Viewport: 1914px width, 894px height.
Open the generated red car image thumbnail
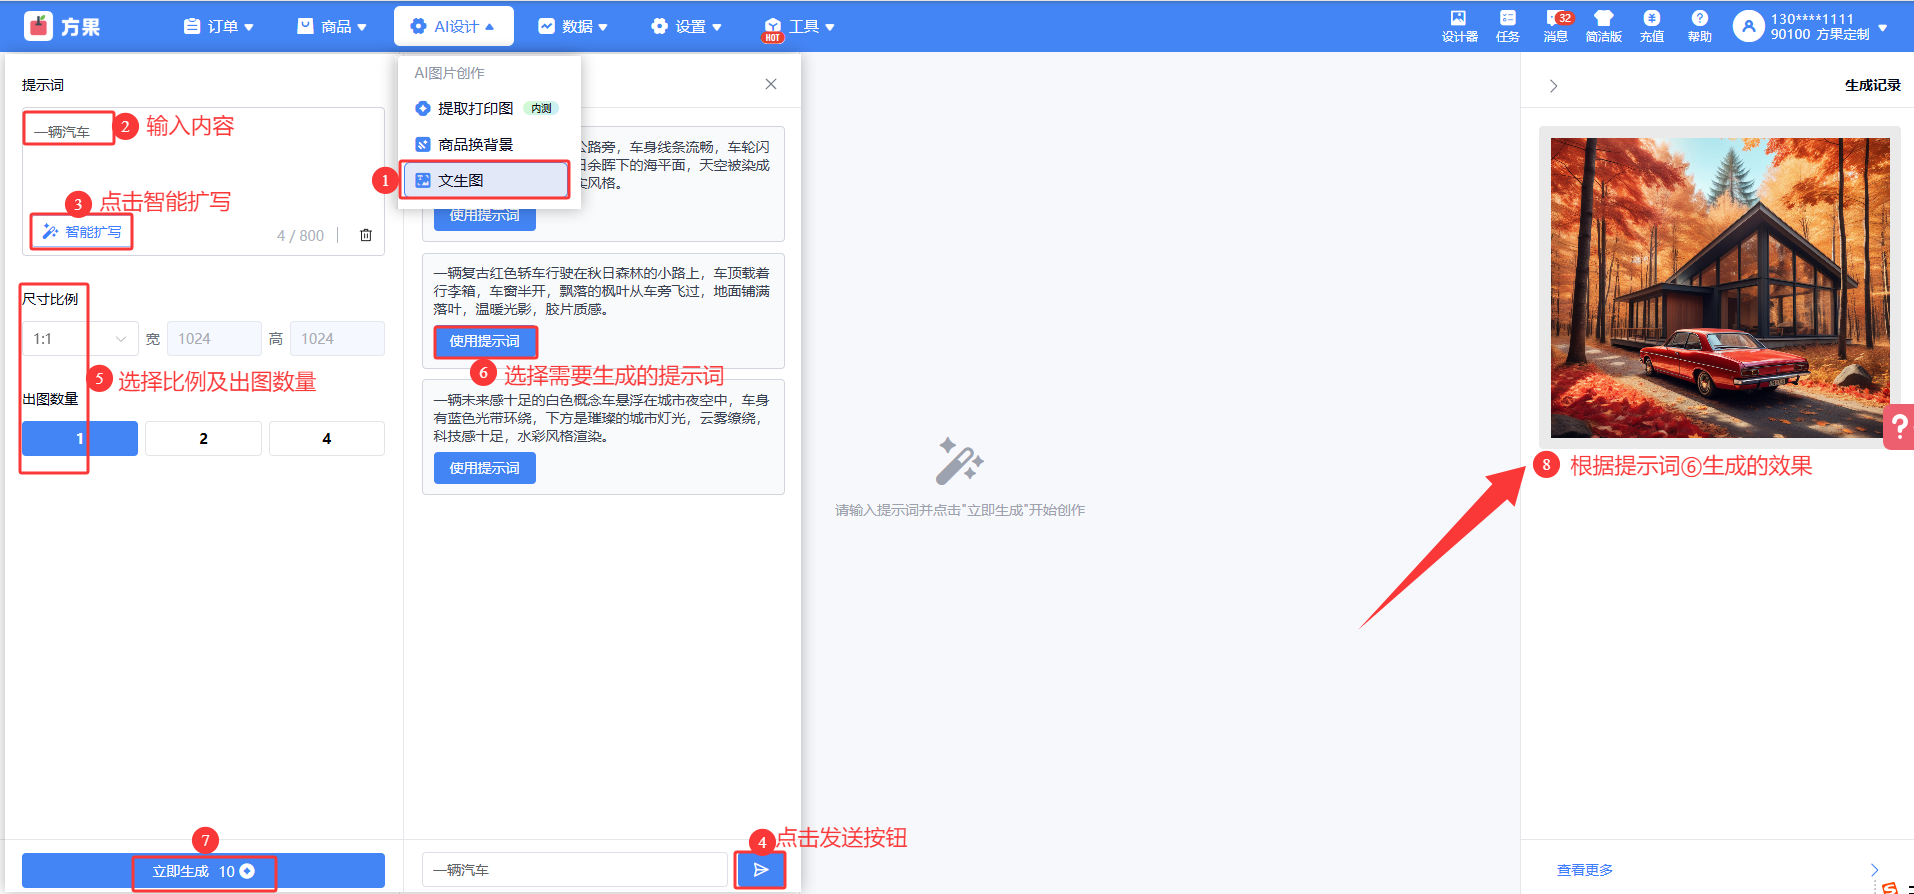(1720, 288)
